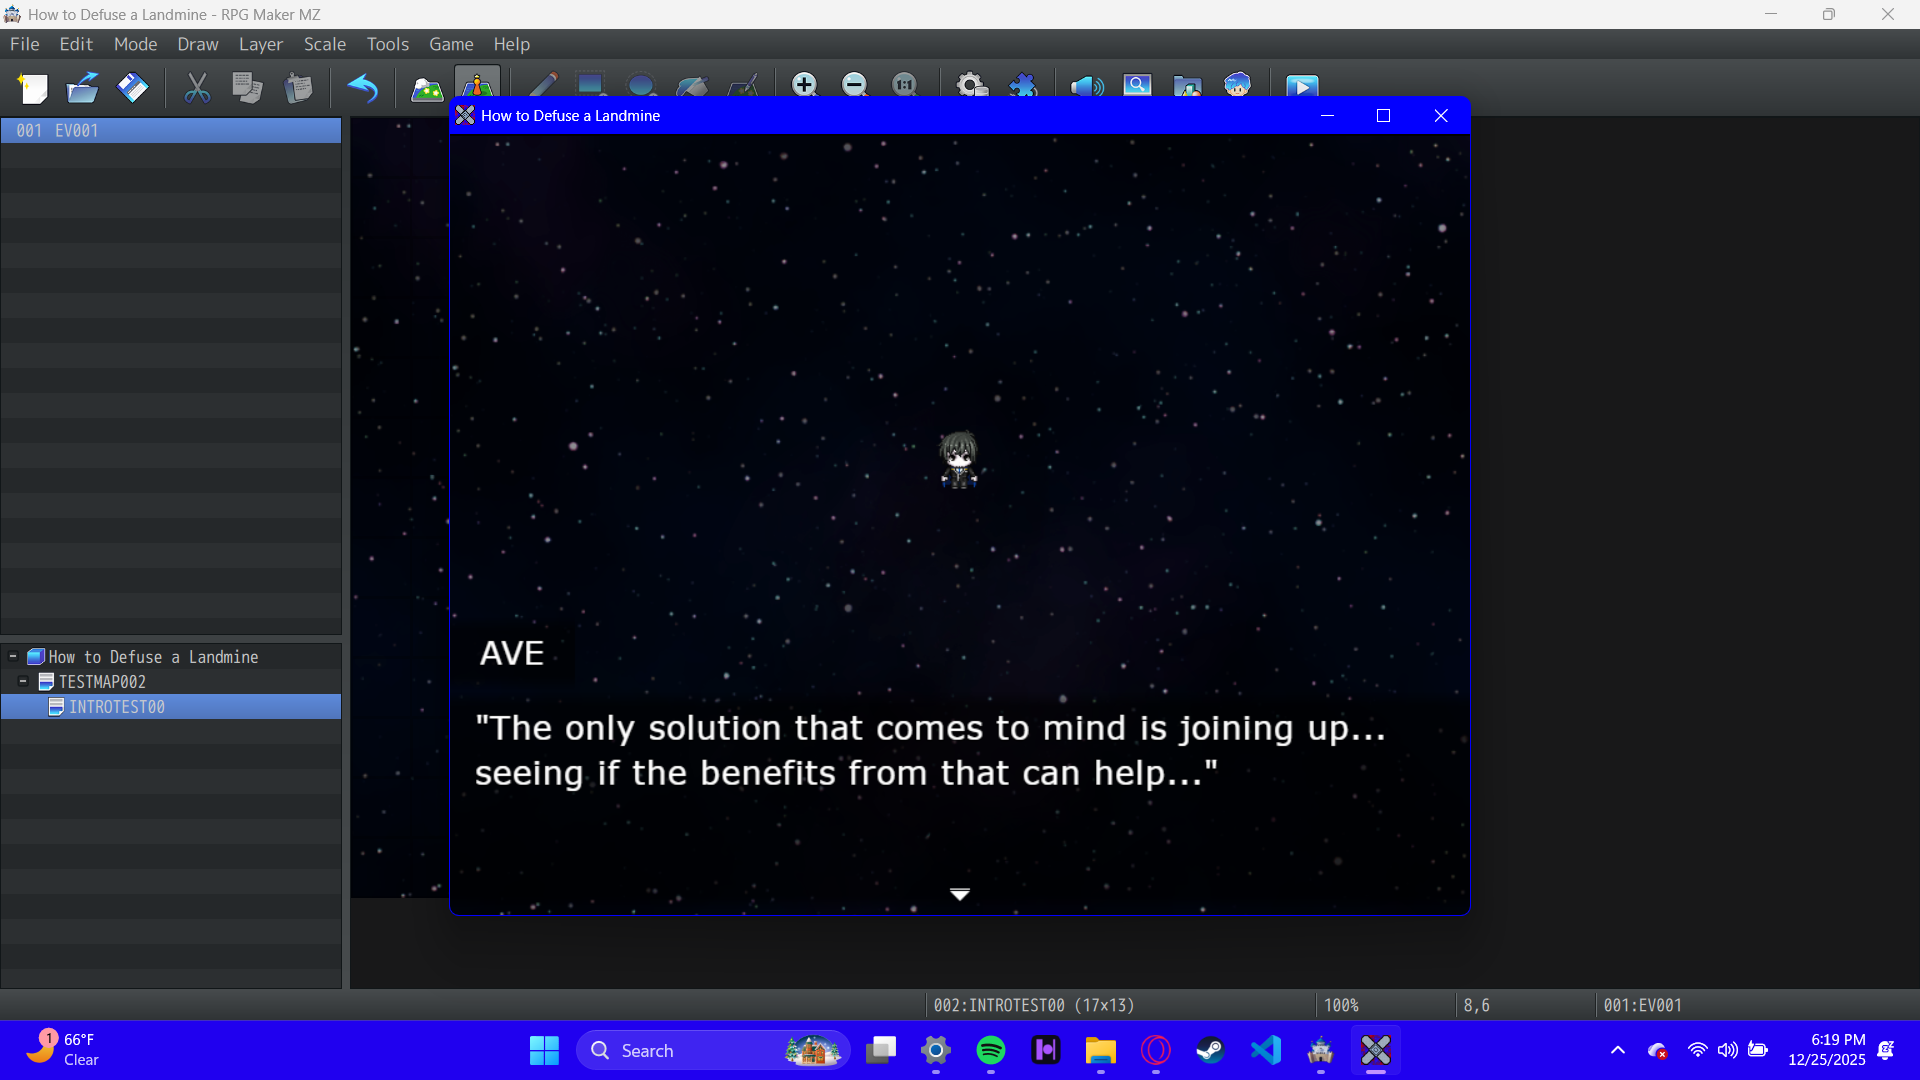Switch to Map mode icon
The width and height of the screenshot is (1920, 1080).
coord(427,88)
